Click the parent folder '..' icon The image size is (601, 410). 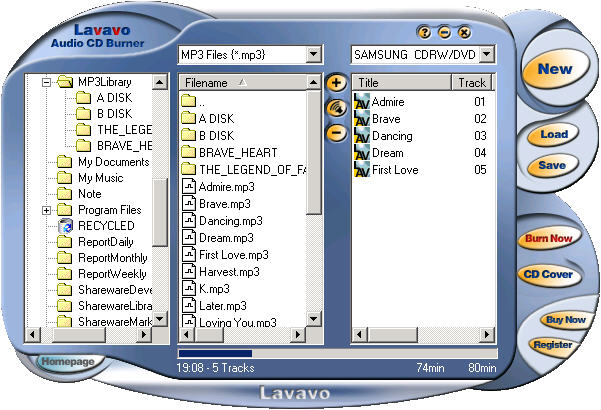pos(188,101)
